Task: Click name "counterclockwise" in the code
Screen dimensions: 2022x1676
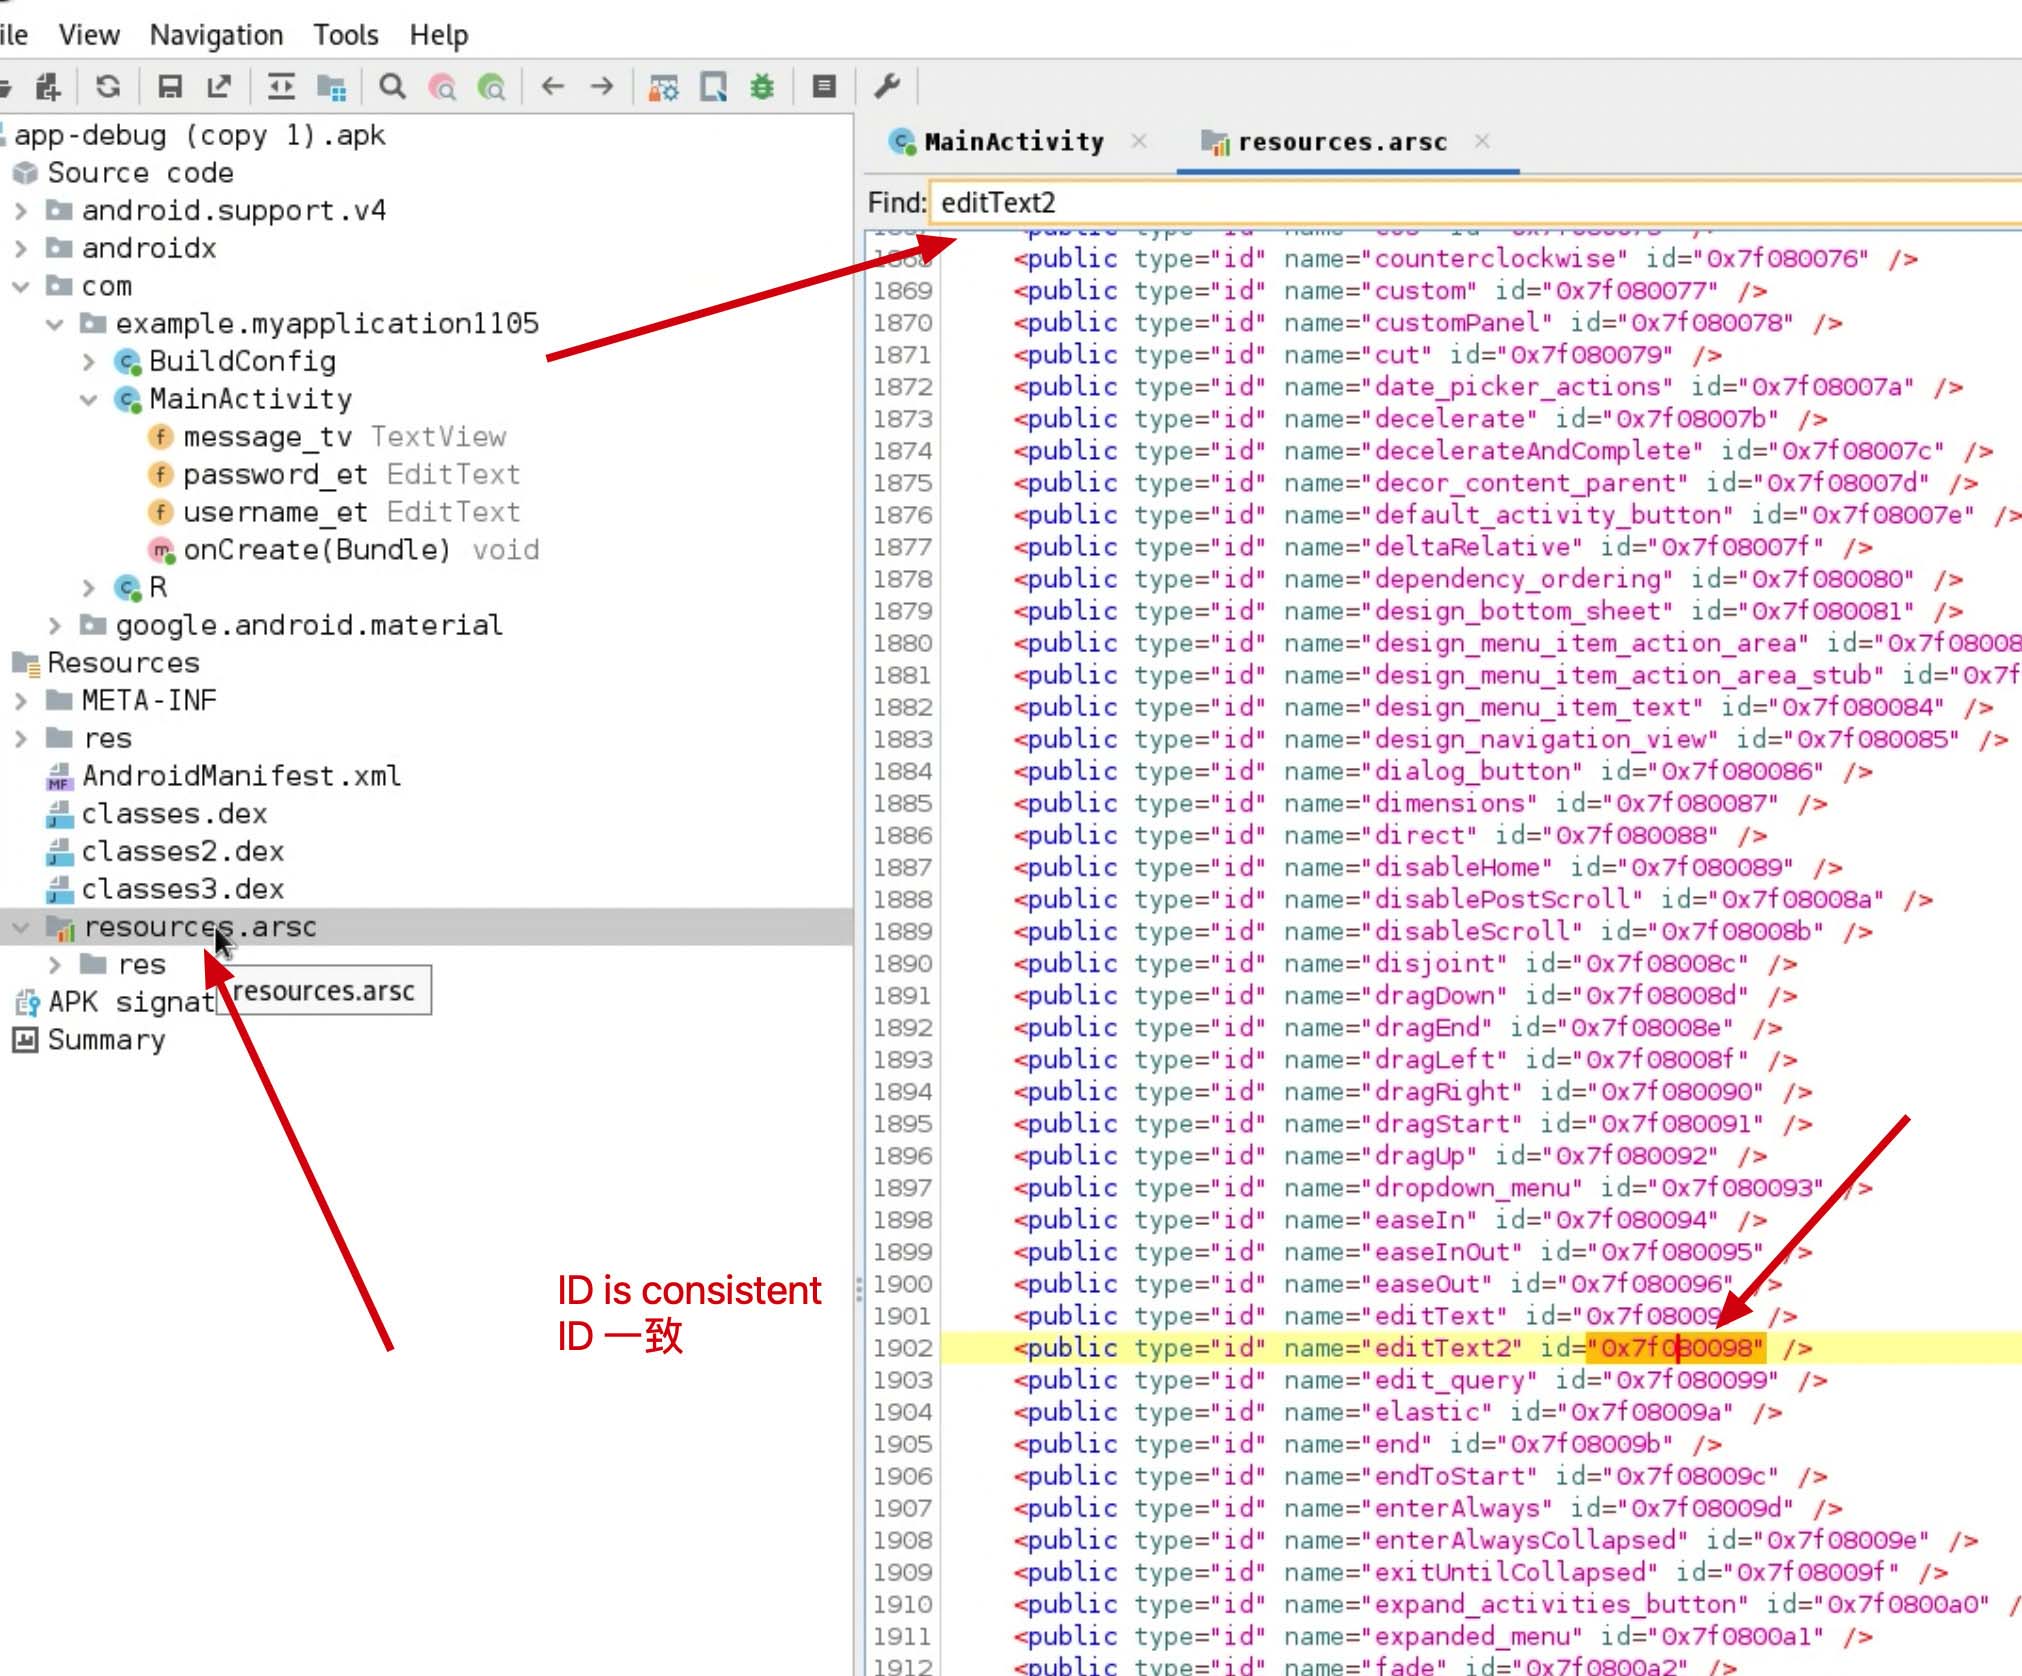Action: [1495, 259]
